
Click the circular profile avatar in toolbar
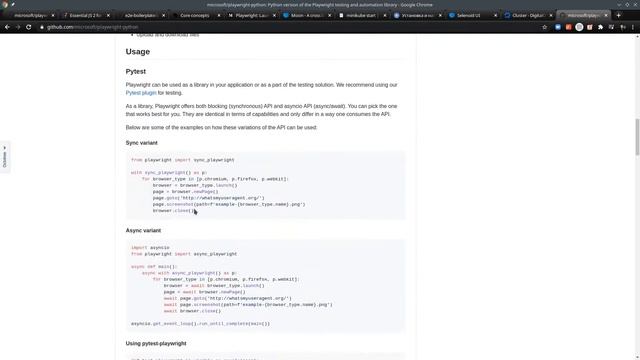(x=579, y=27)
